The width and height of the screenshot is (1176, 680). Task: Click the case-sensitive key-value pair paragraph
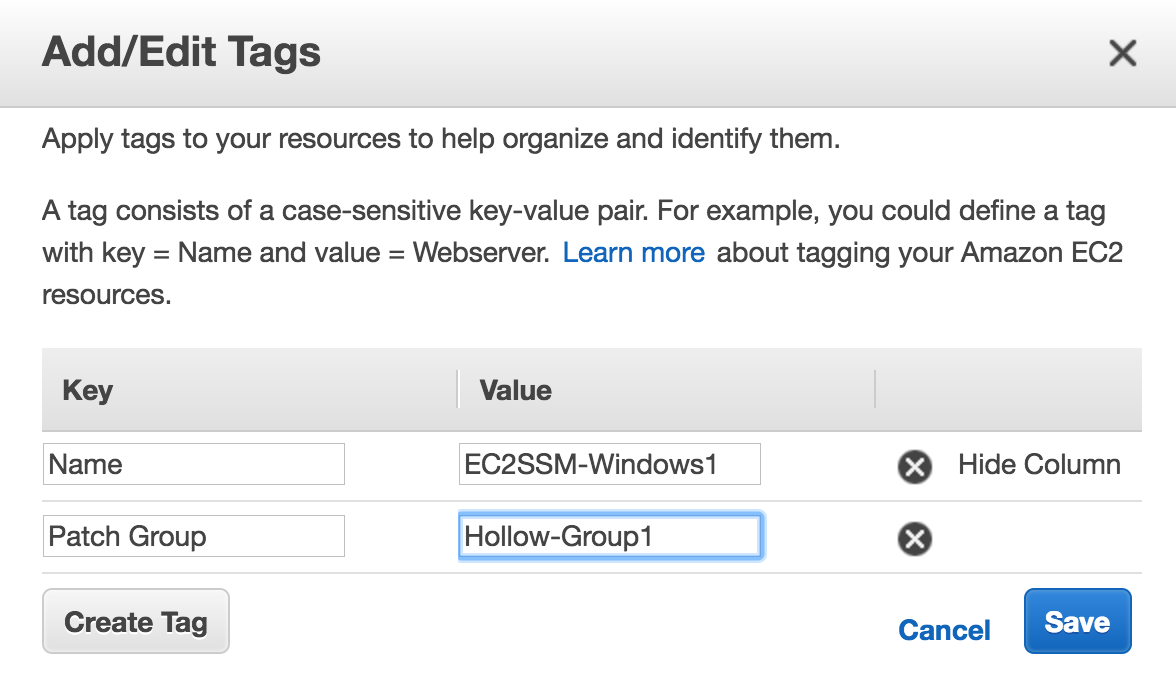click(x=573, y=212)
